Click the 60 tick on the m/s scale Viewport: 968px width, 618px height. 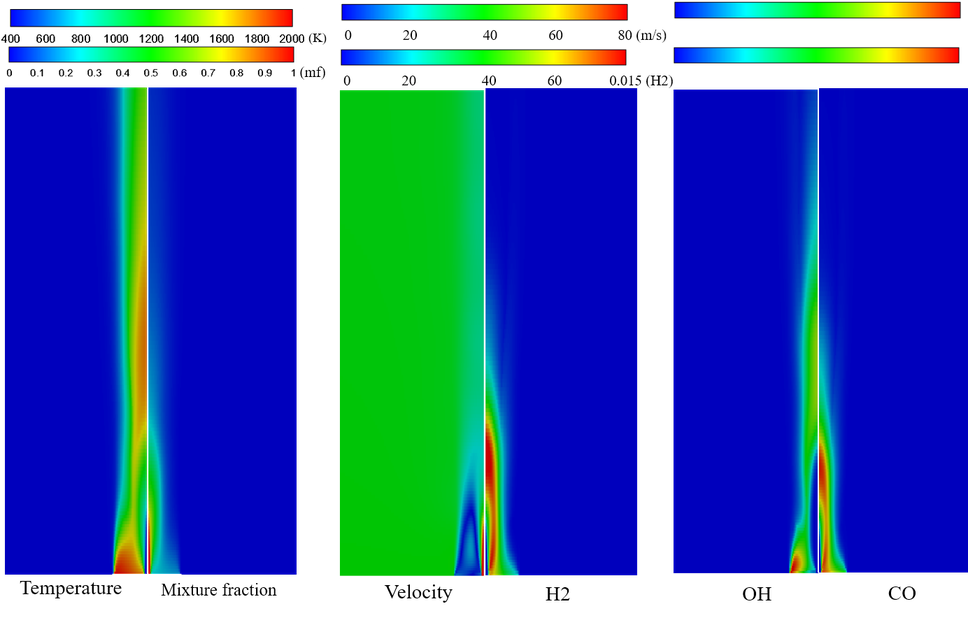pyautogui.click(x=556, y=35)
